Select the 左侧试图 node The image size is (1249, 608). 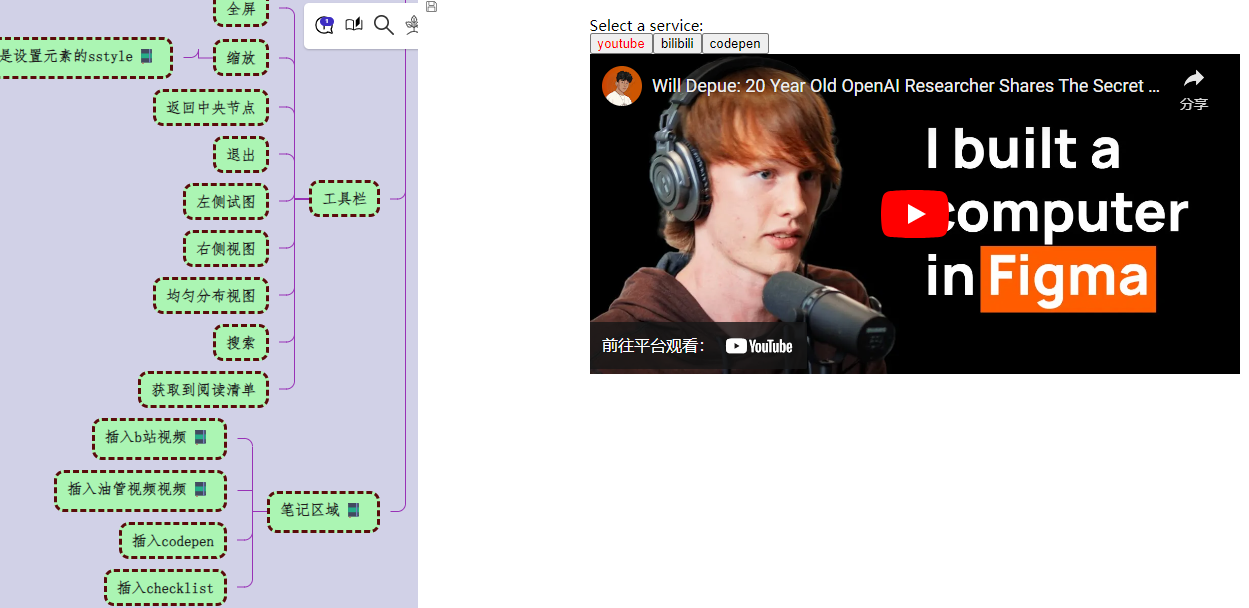pos(226,201)
